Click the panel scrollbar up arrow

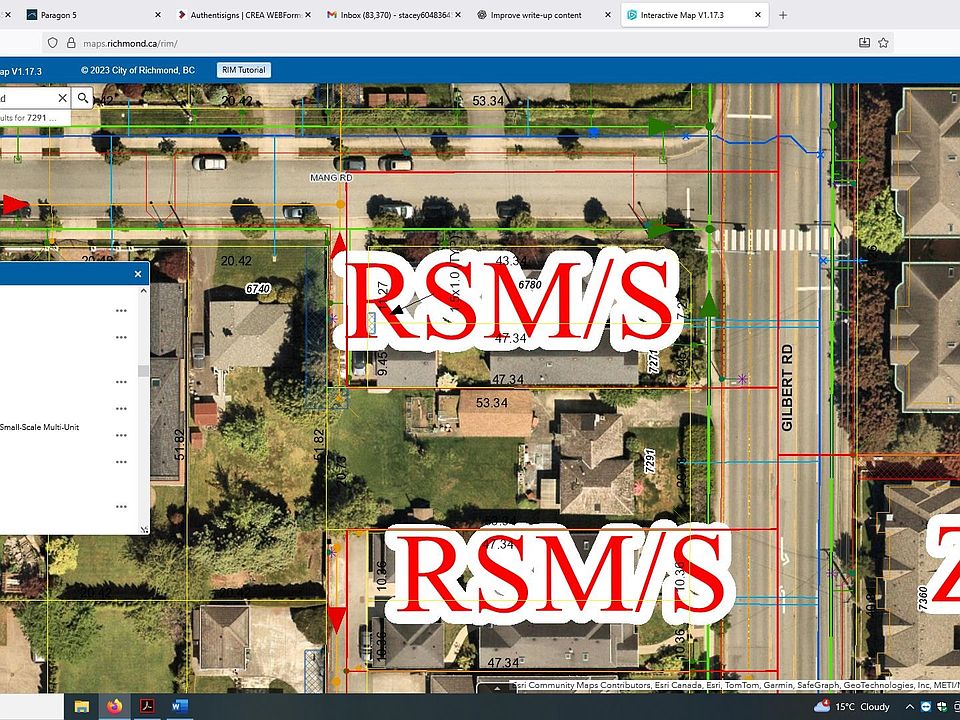point(144,291)
